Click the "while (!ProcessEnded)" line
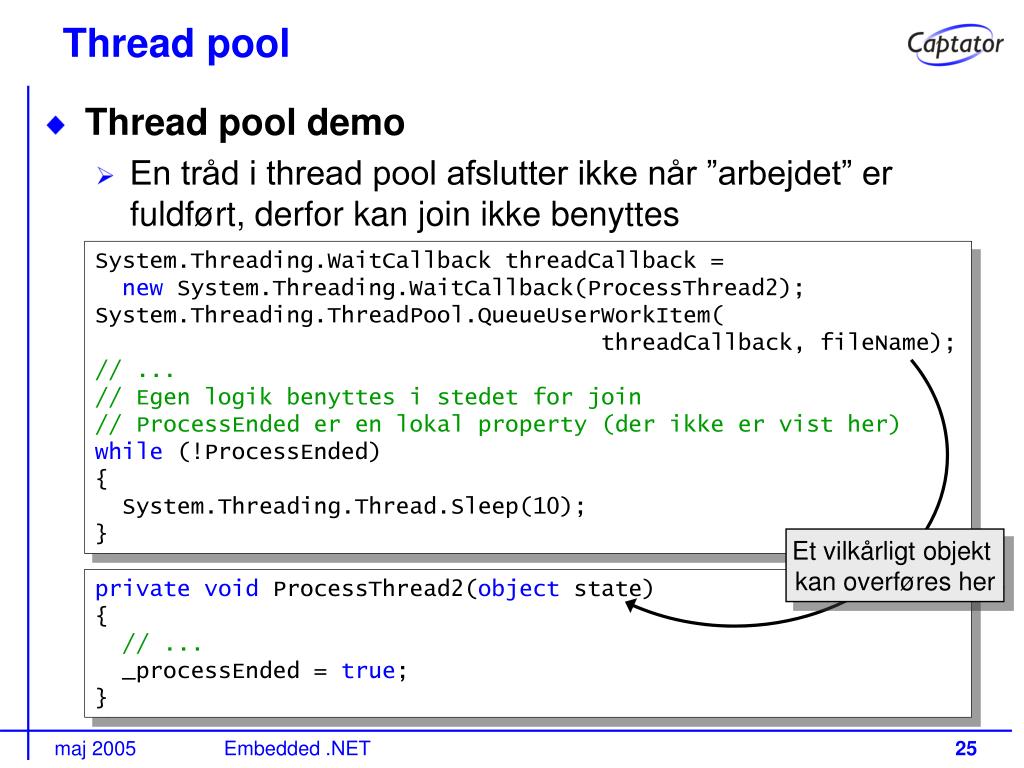This screenshot has height=768, width=1024. (x=237, y=451)
